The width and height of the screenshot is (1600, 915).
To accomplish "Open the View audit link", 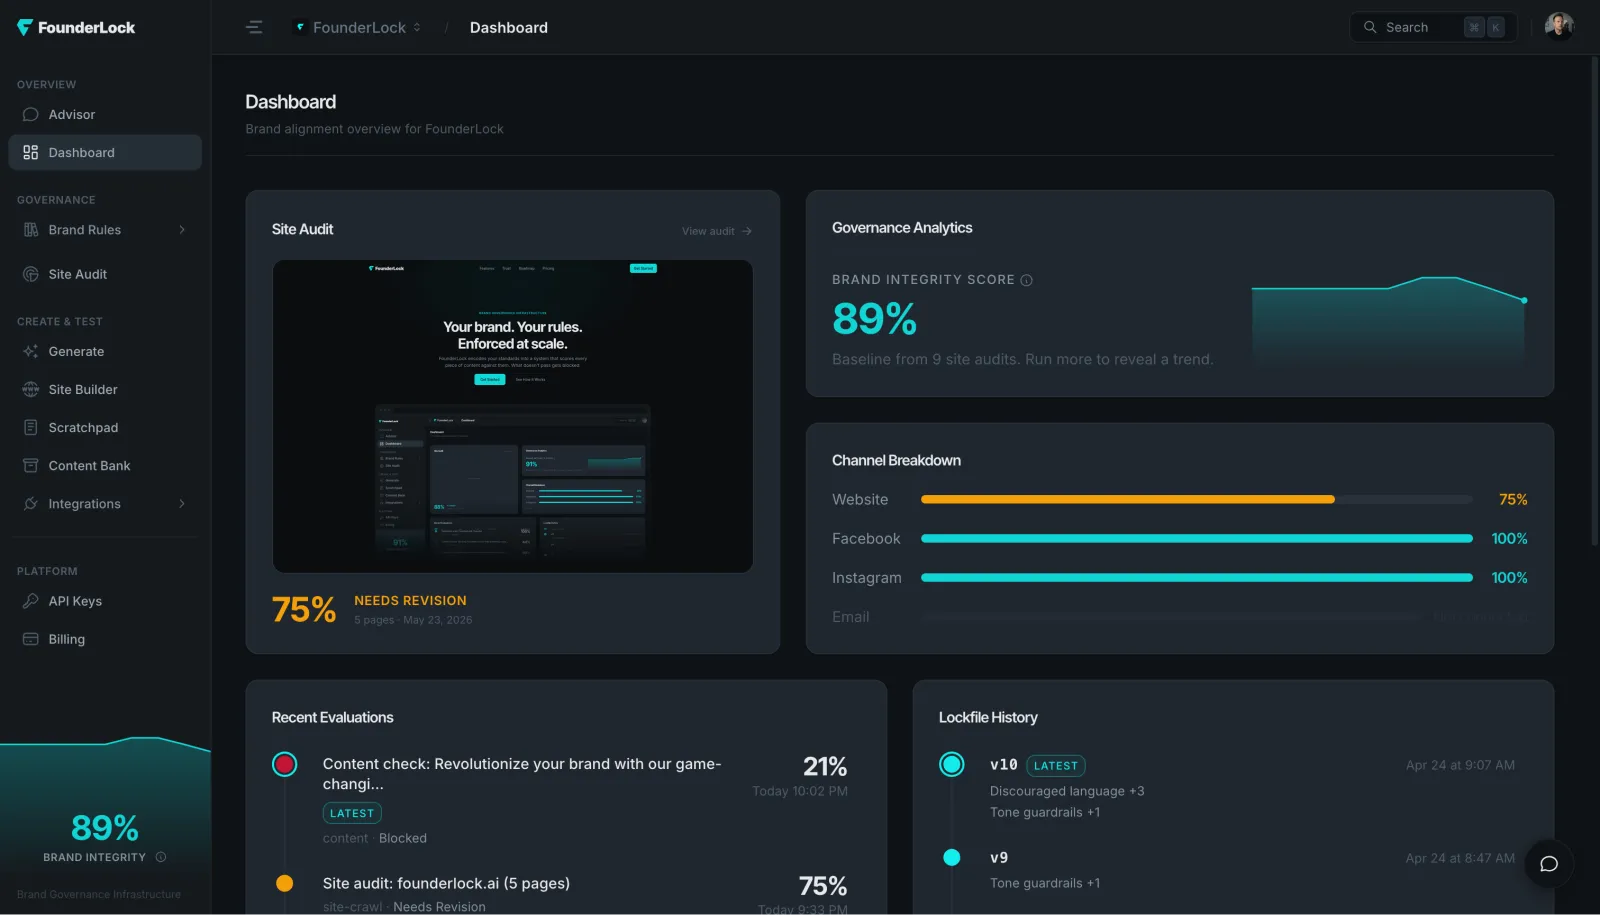I will [716, 231].
